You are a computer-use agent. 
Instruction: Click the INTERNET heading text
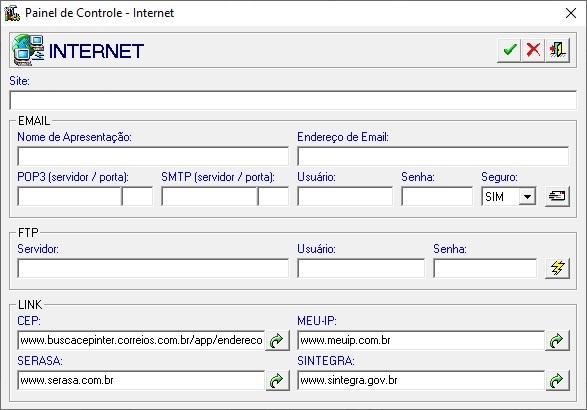(x=96, y=51)
